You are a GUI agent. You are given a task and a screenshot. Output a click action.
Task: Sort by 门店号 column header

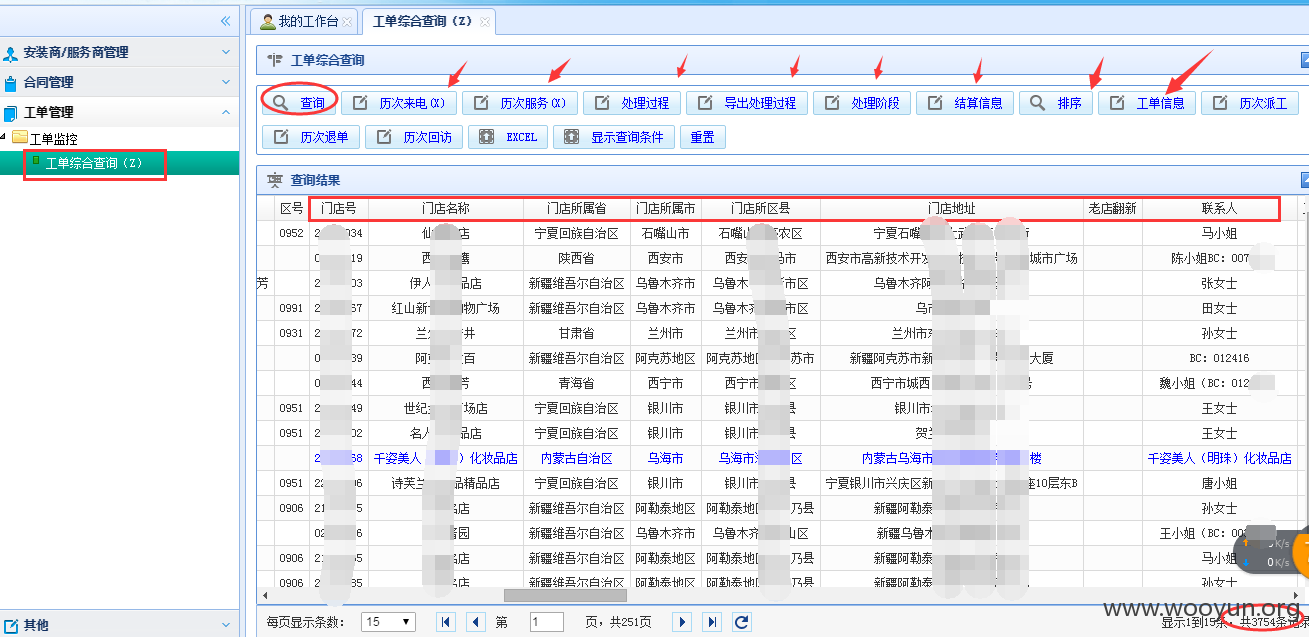coord(339,209)
